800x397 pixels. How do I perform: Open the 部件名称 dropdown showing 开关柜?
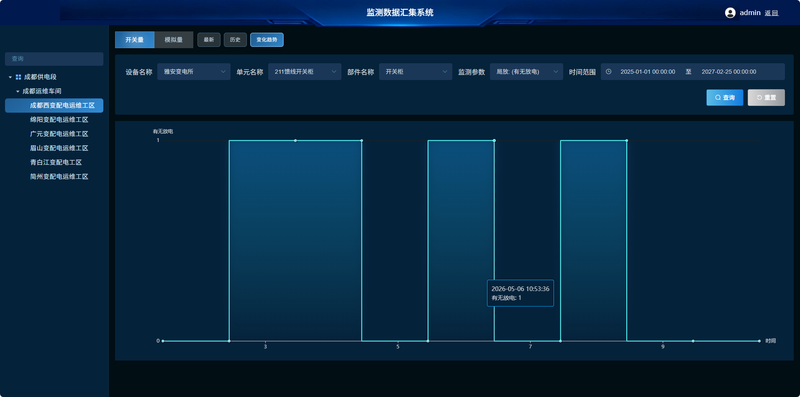[415, 72]
